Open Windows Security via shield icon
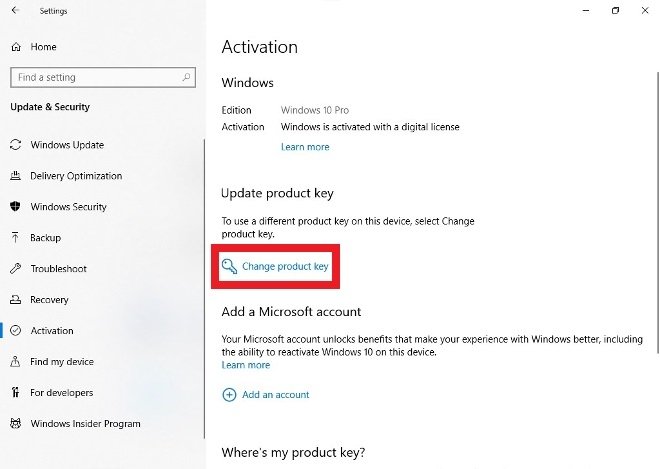The image size is (660, 469). click(16, 206)
